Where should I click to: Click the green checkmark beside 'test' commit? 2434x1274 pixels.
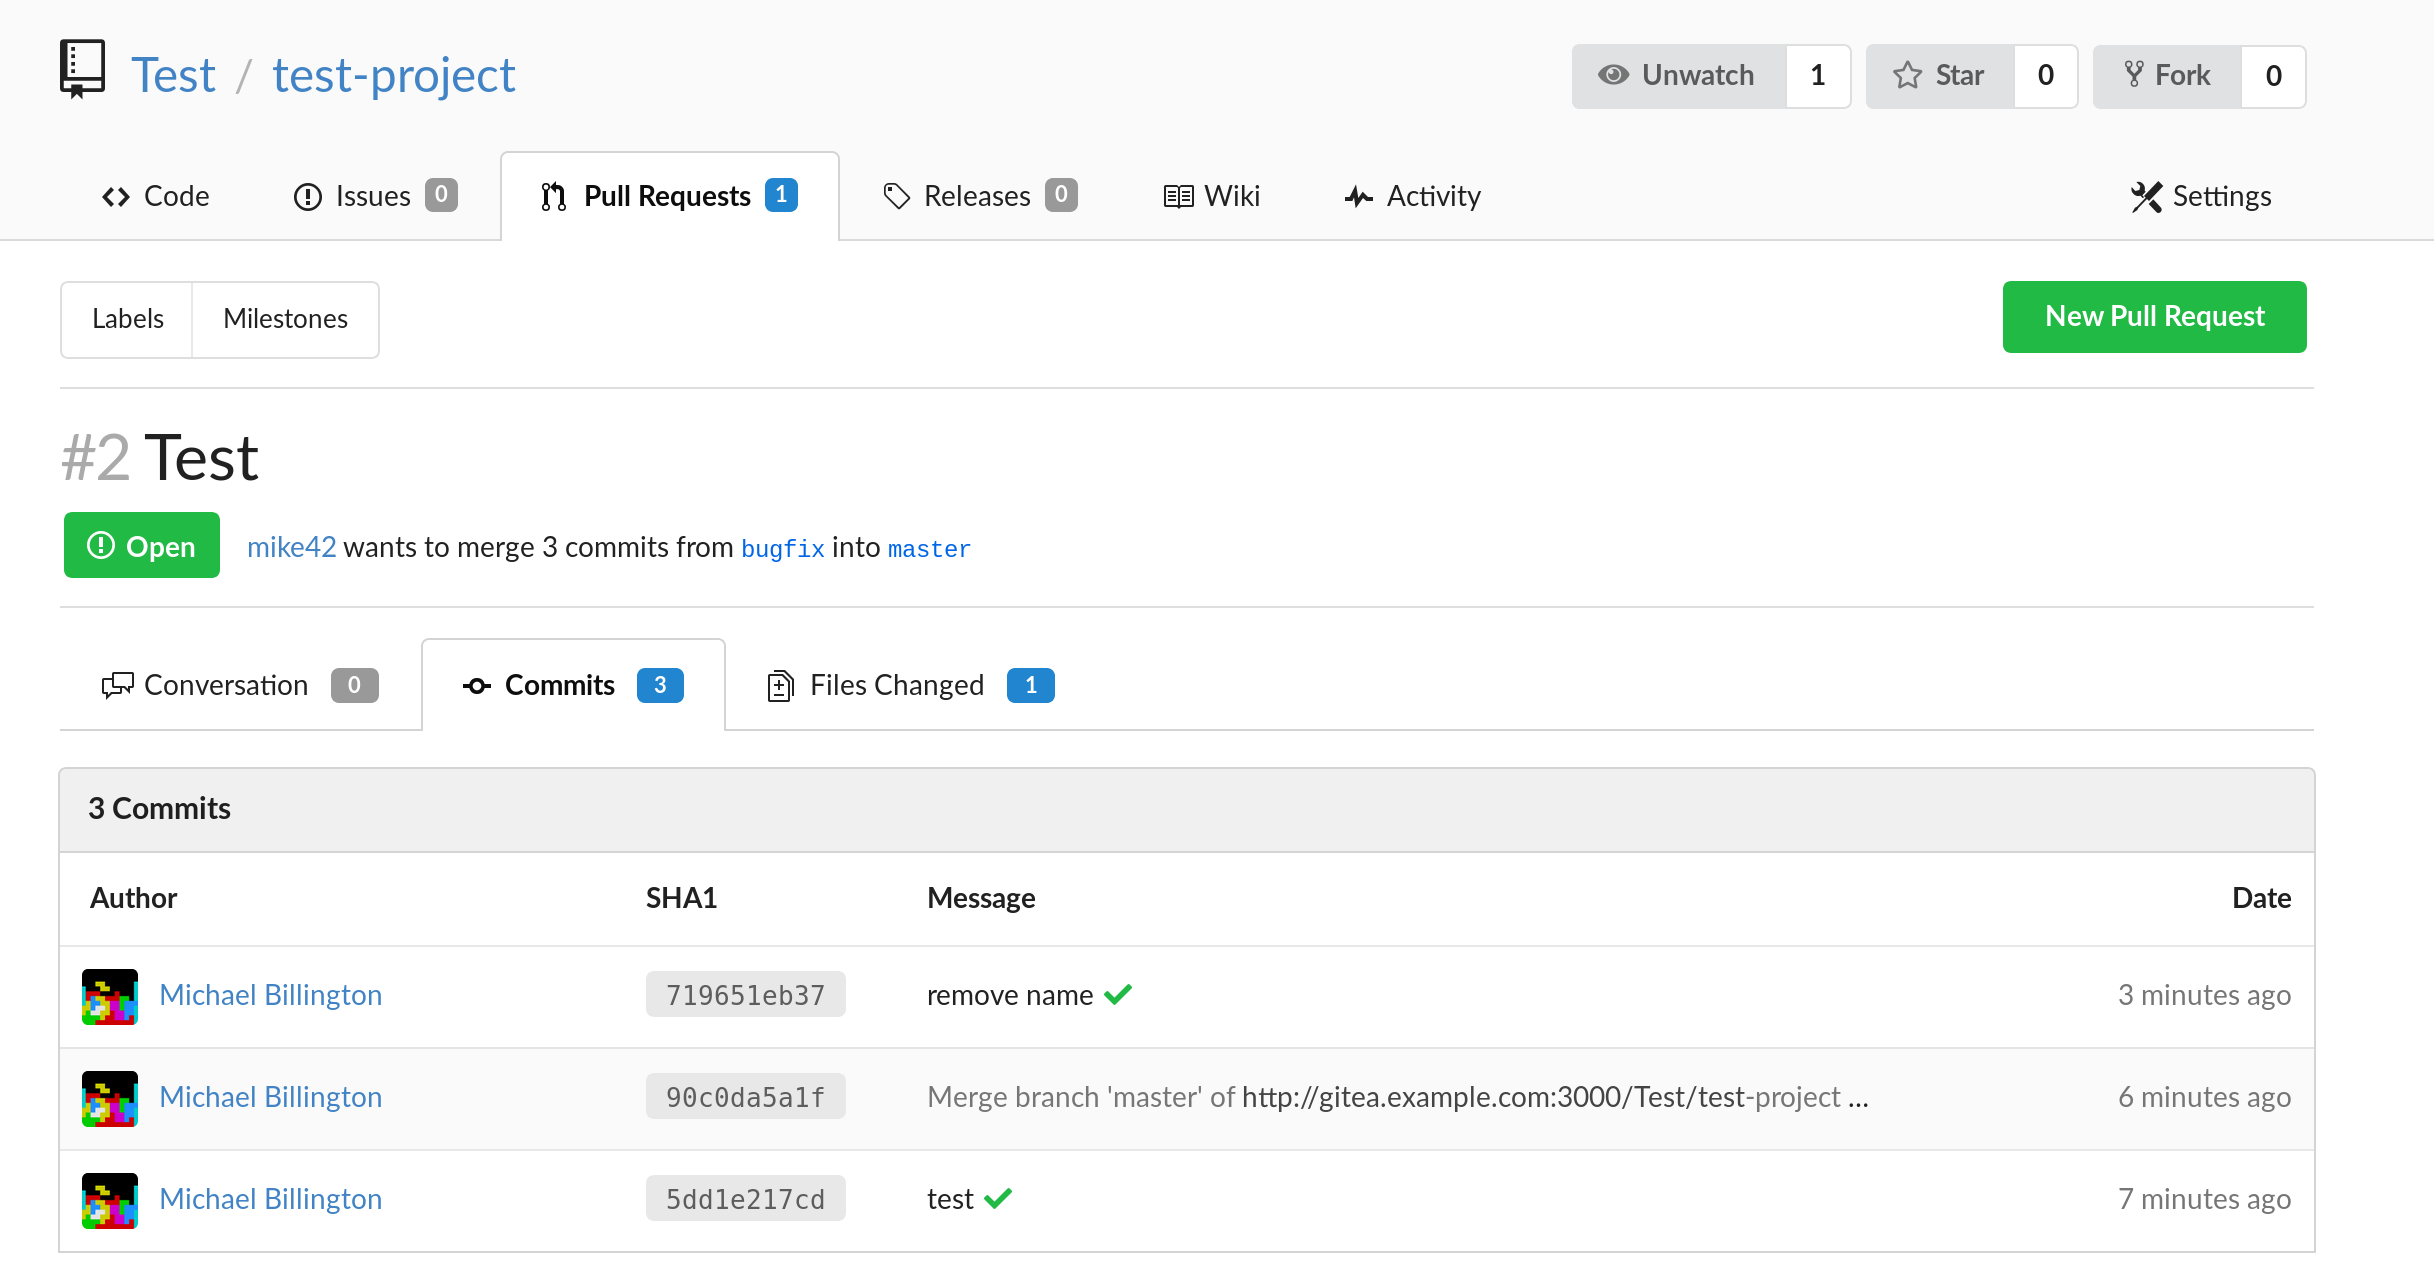[x=998, y=1198]
